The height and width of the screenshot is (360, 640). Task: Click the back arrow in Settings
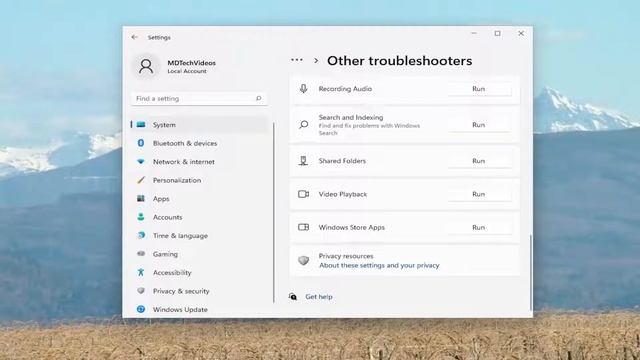pos(134,37)
